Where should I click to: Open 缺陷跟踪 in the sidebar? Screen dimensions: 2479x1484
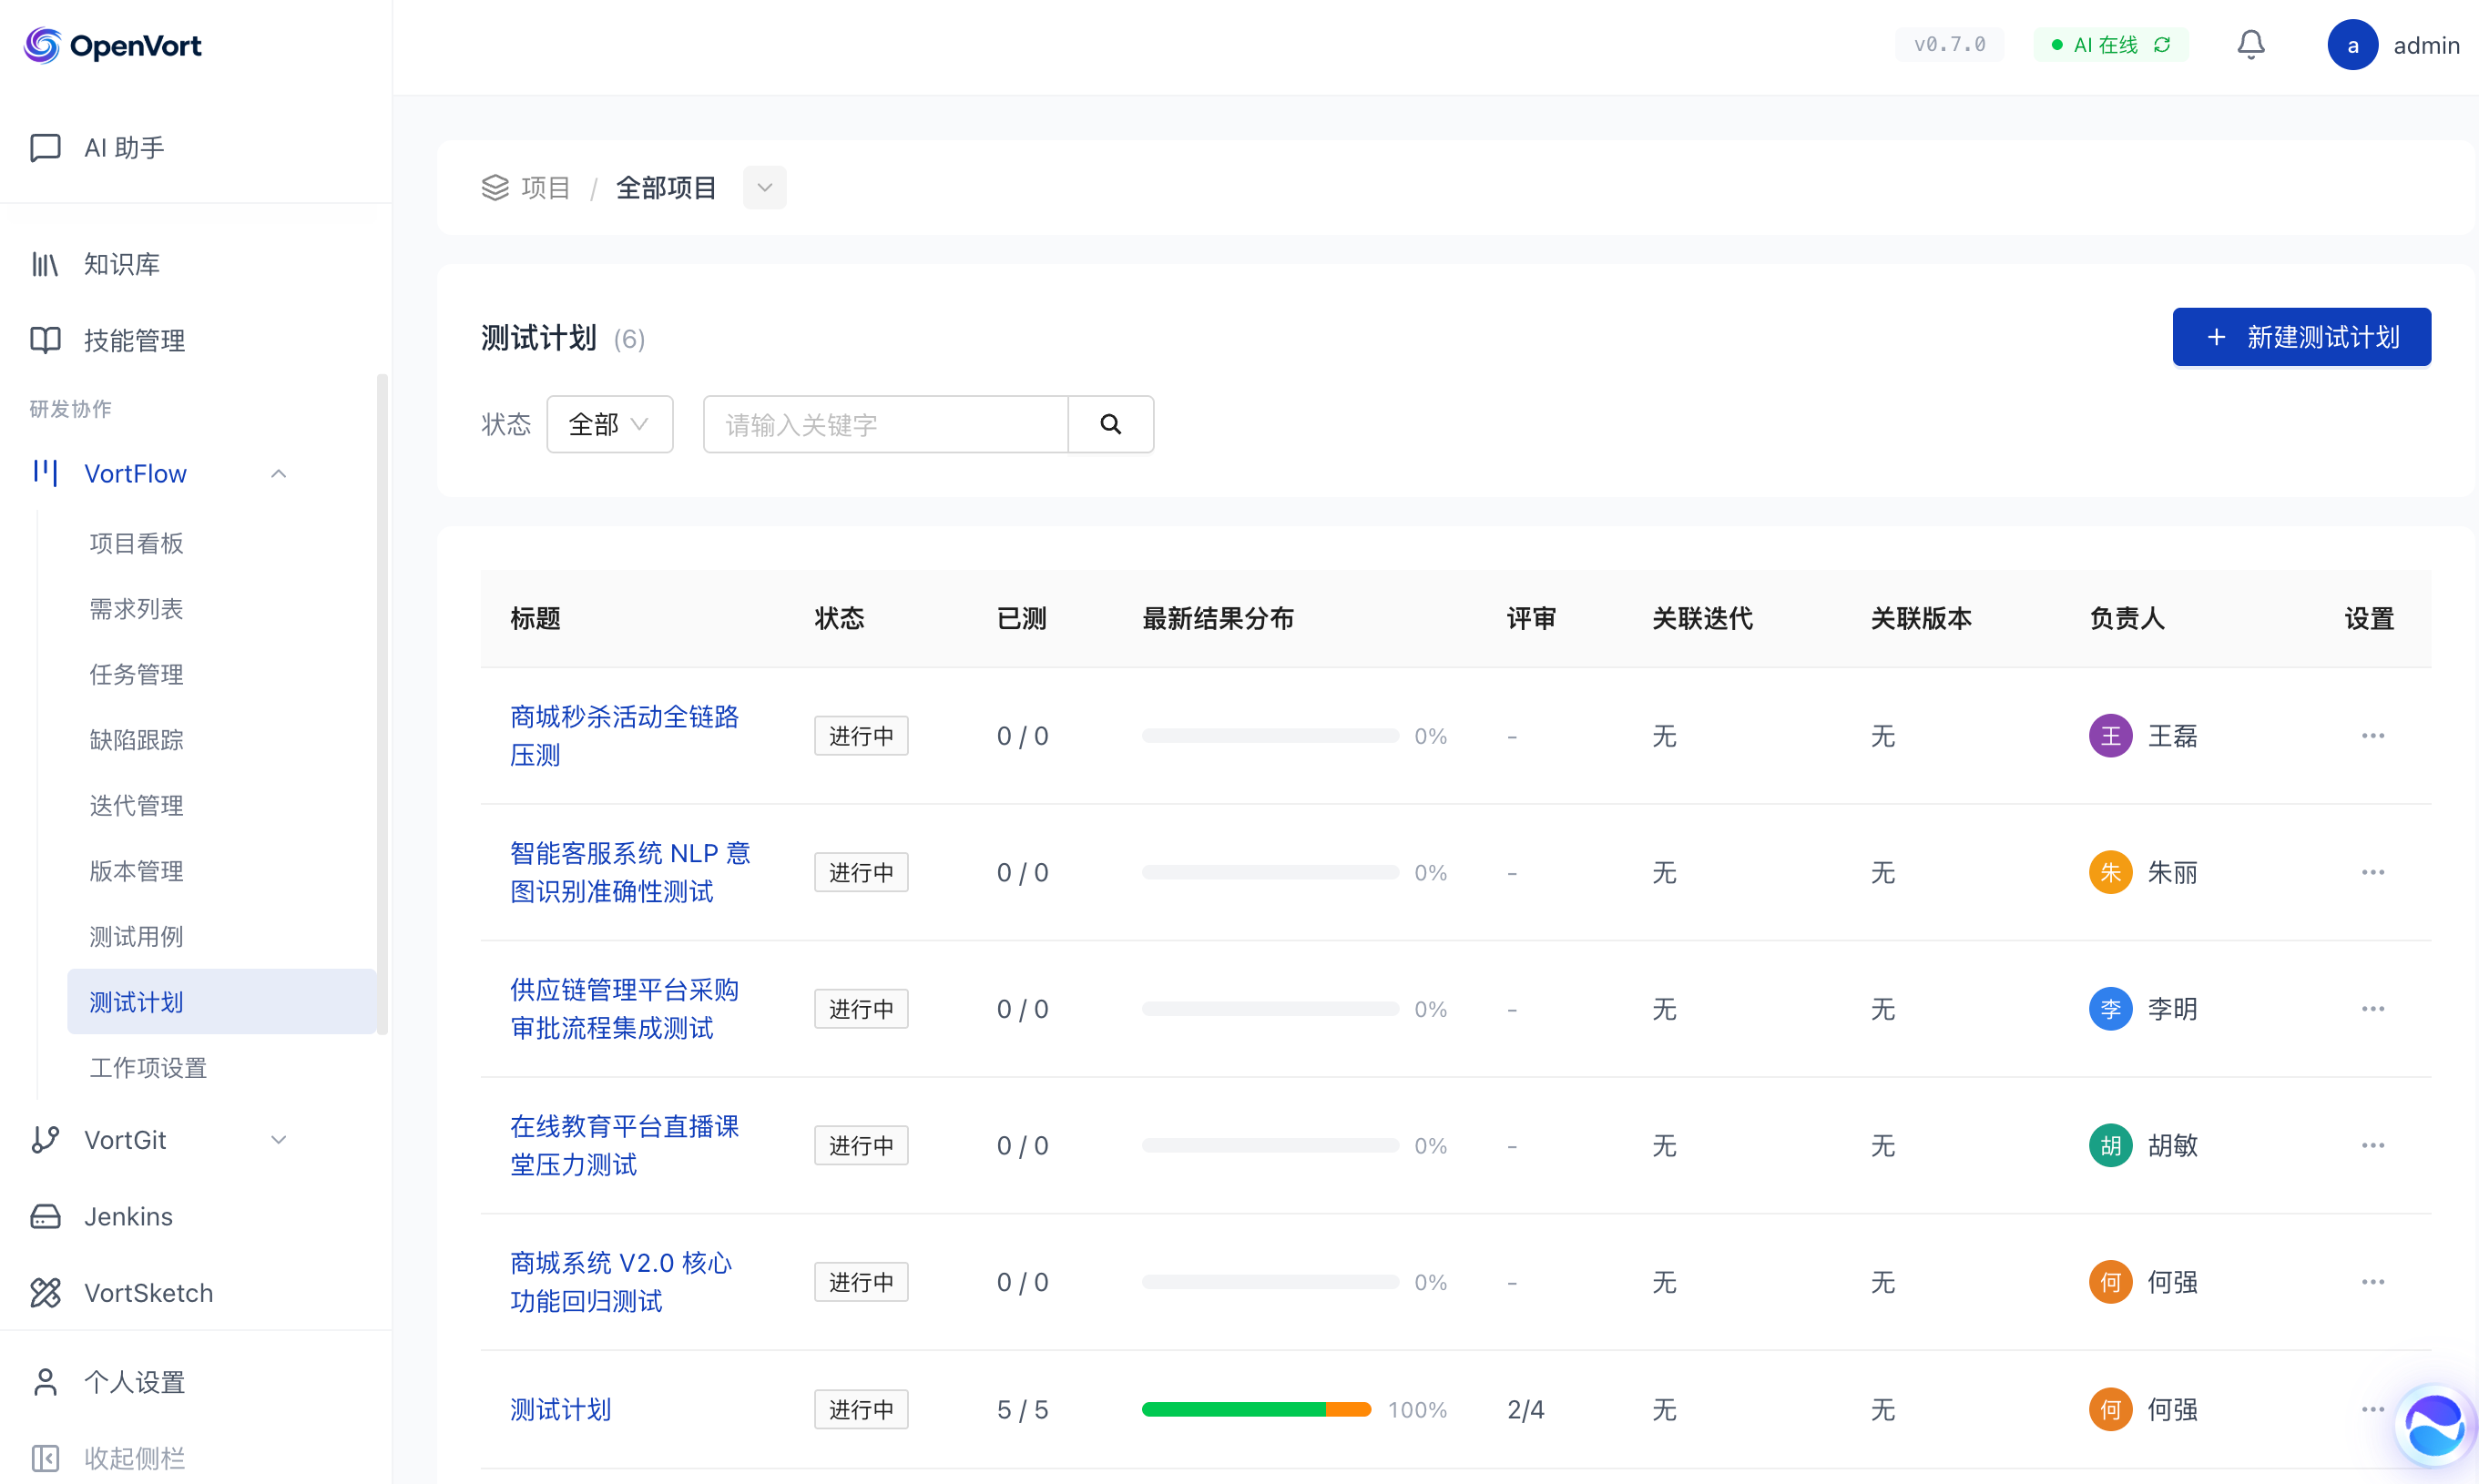136,740
